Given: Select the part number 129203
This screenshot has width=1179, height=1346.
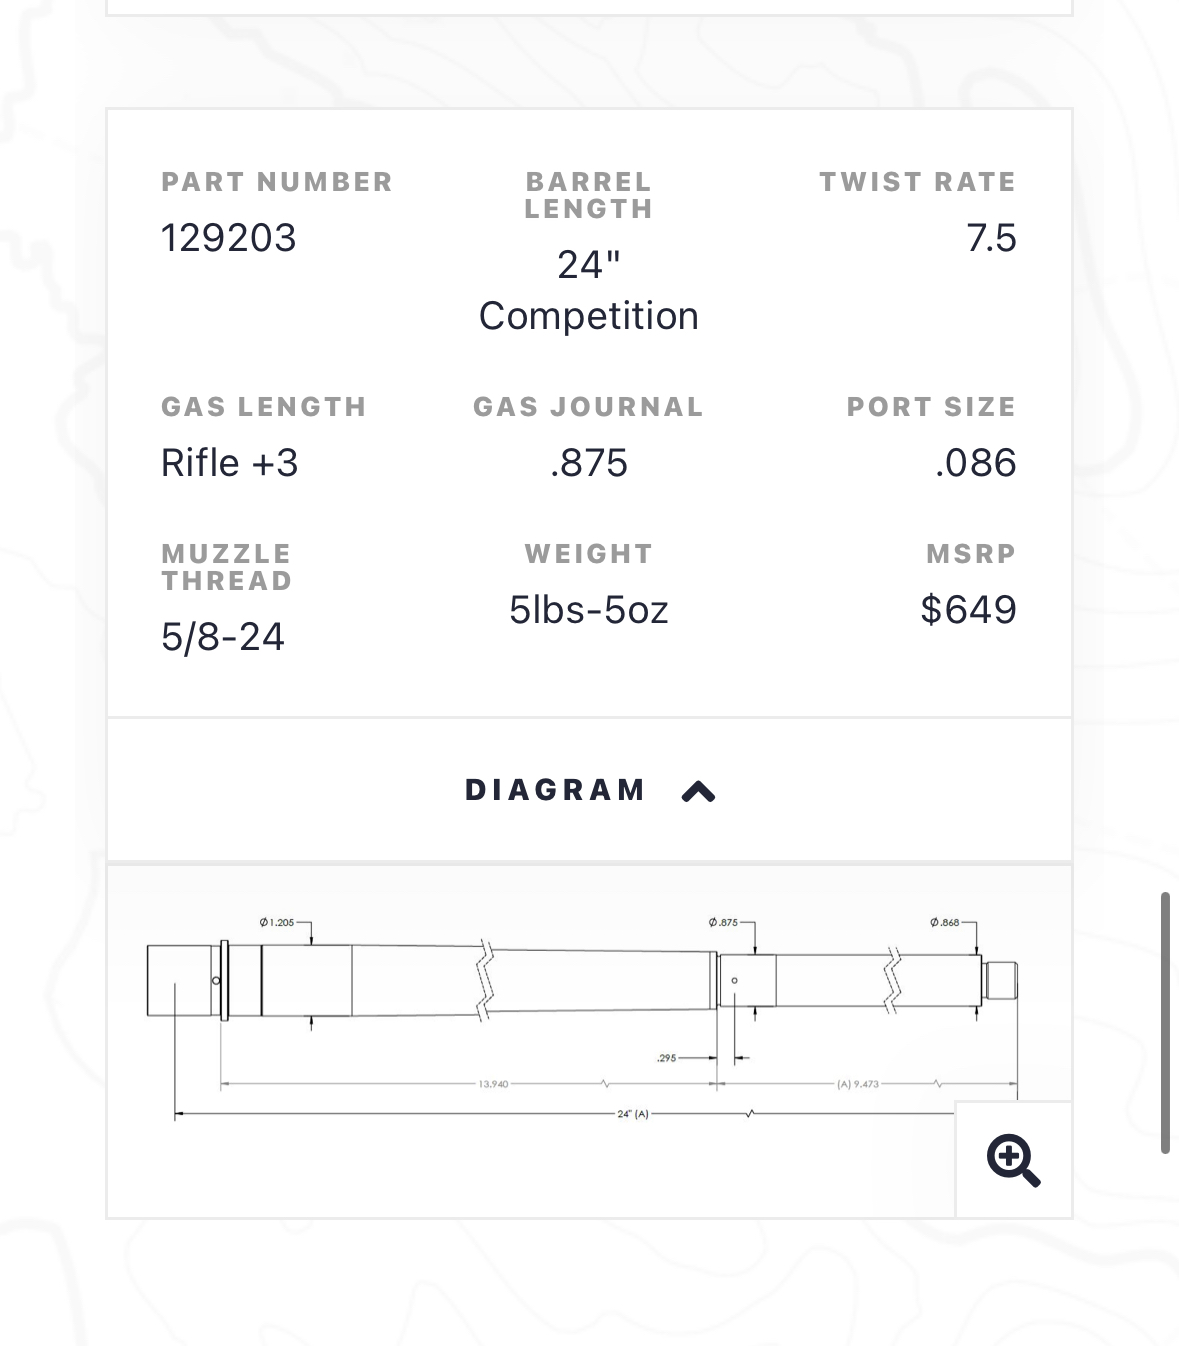Looking at the screenshot, I should coord(228,238).
